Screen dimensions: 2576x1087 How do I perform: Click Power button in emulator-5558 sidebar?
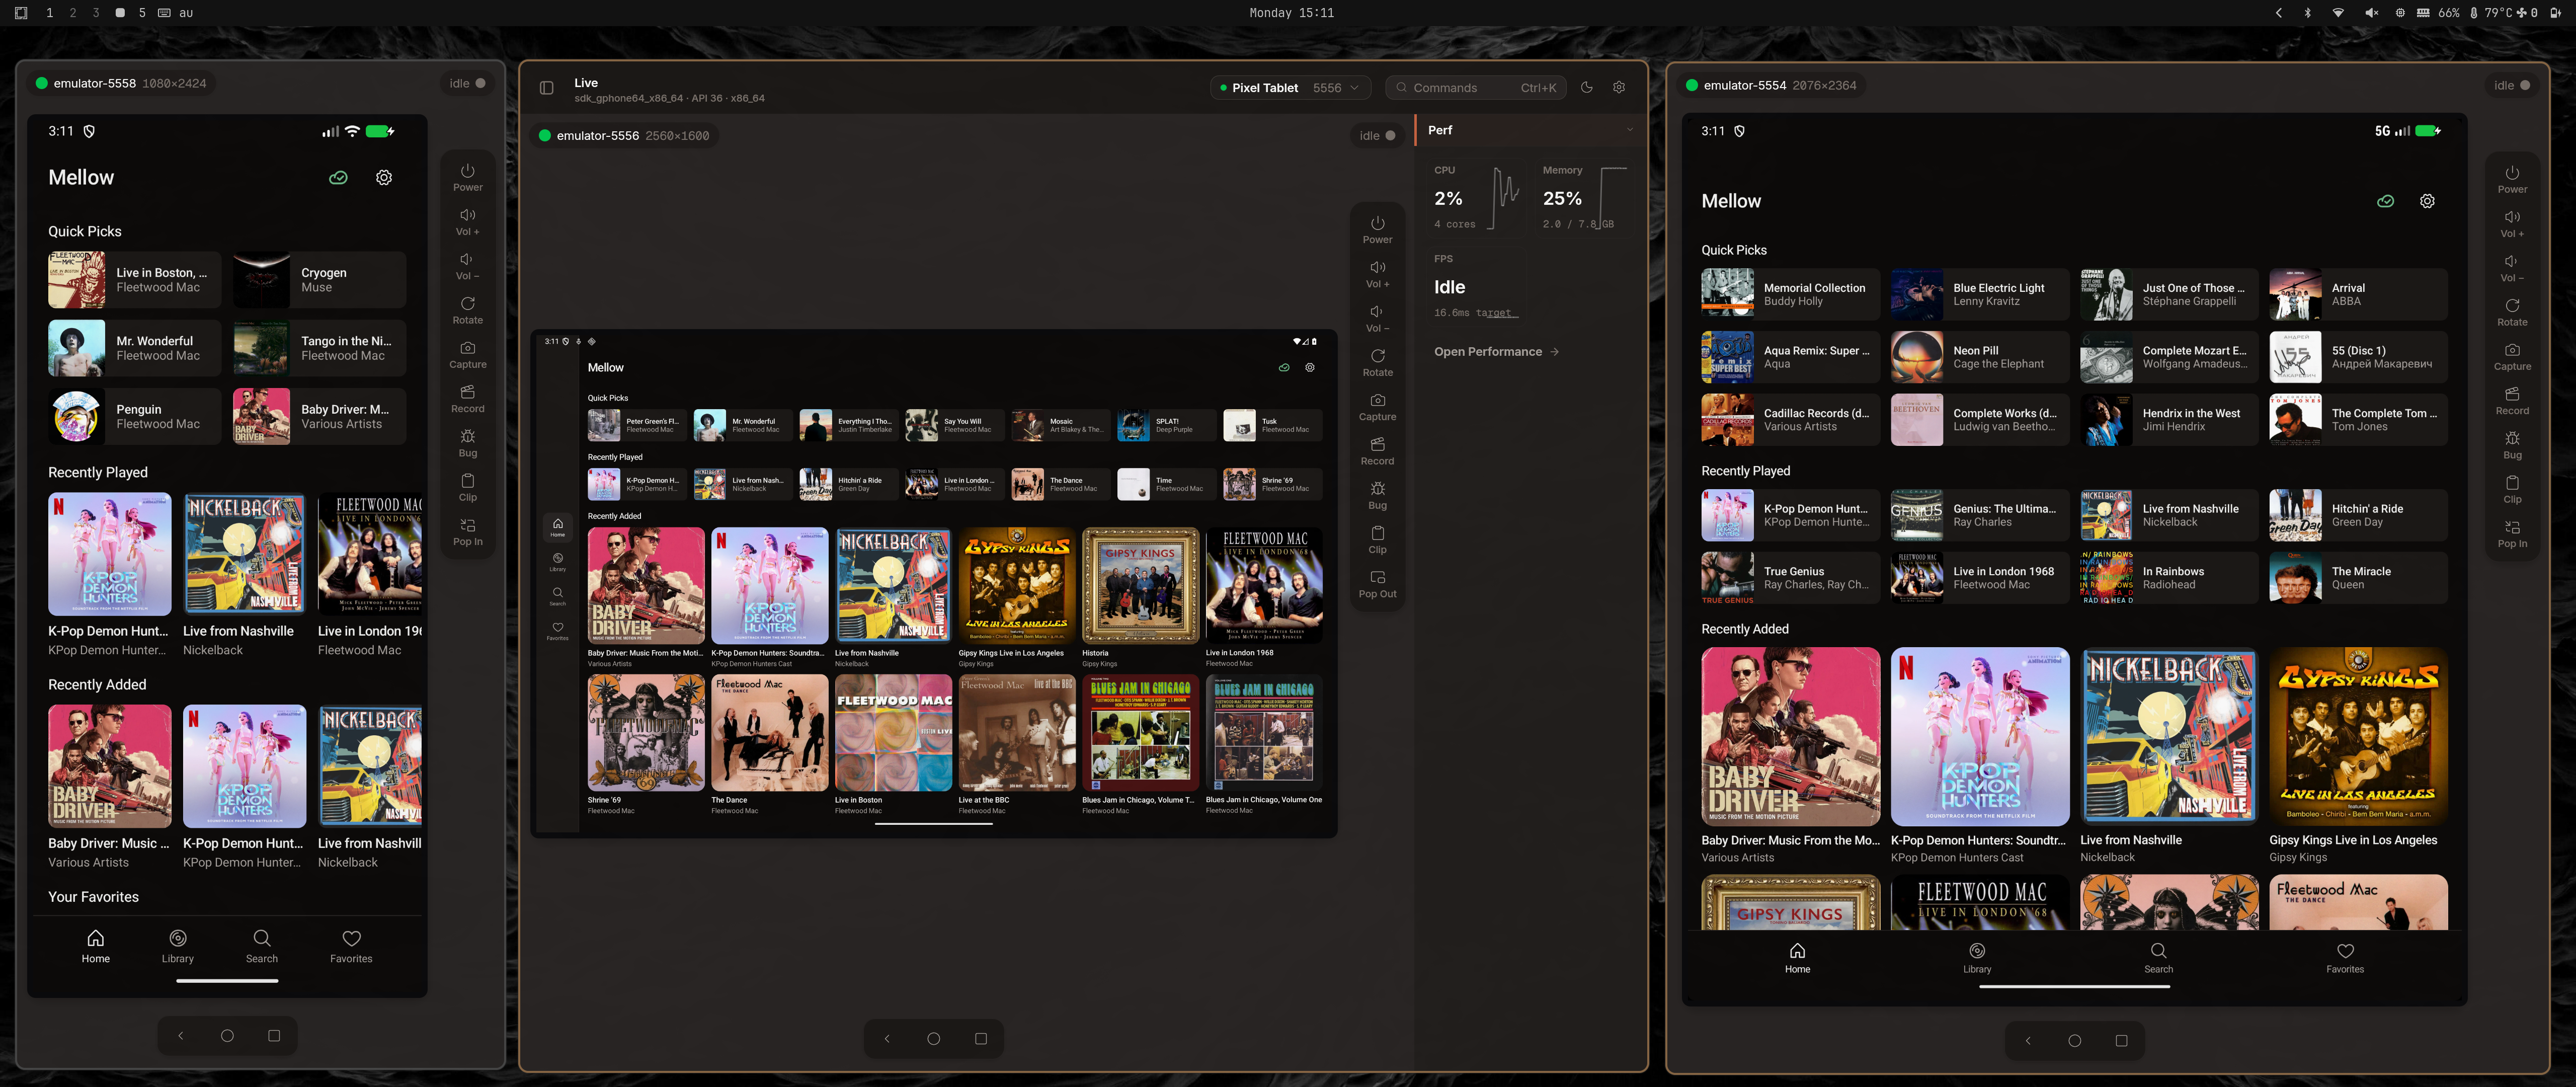(467, 177)
